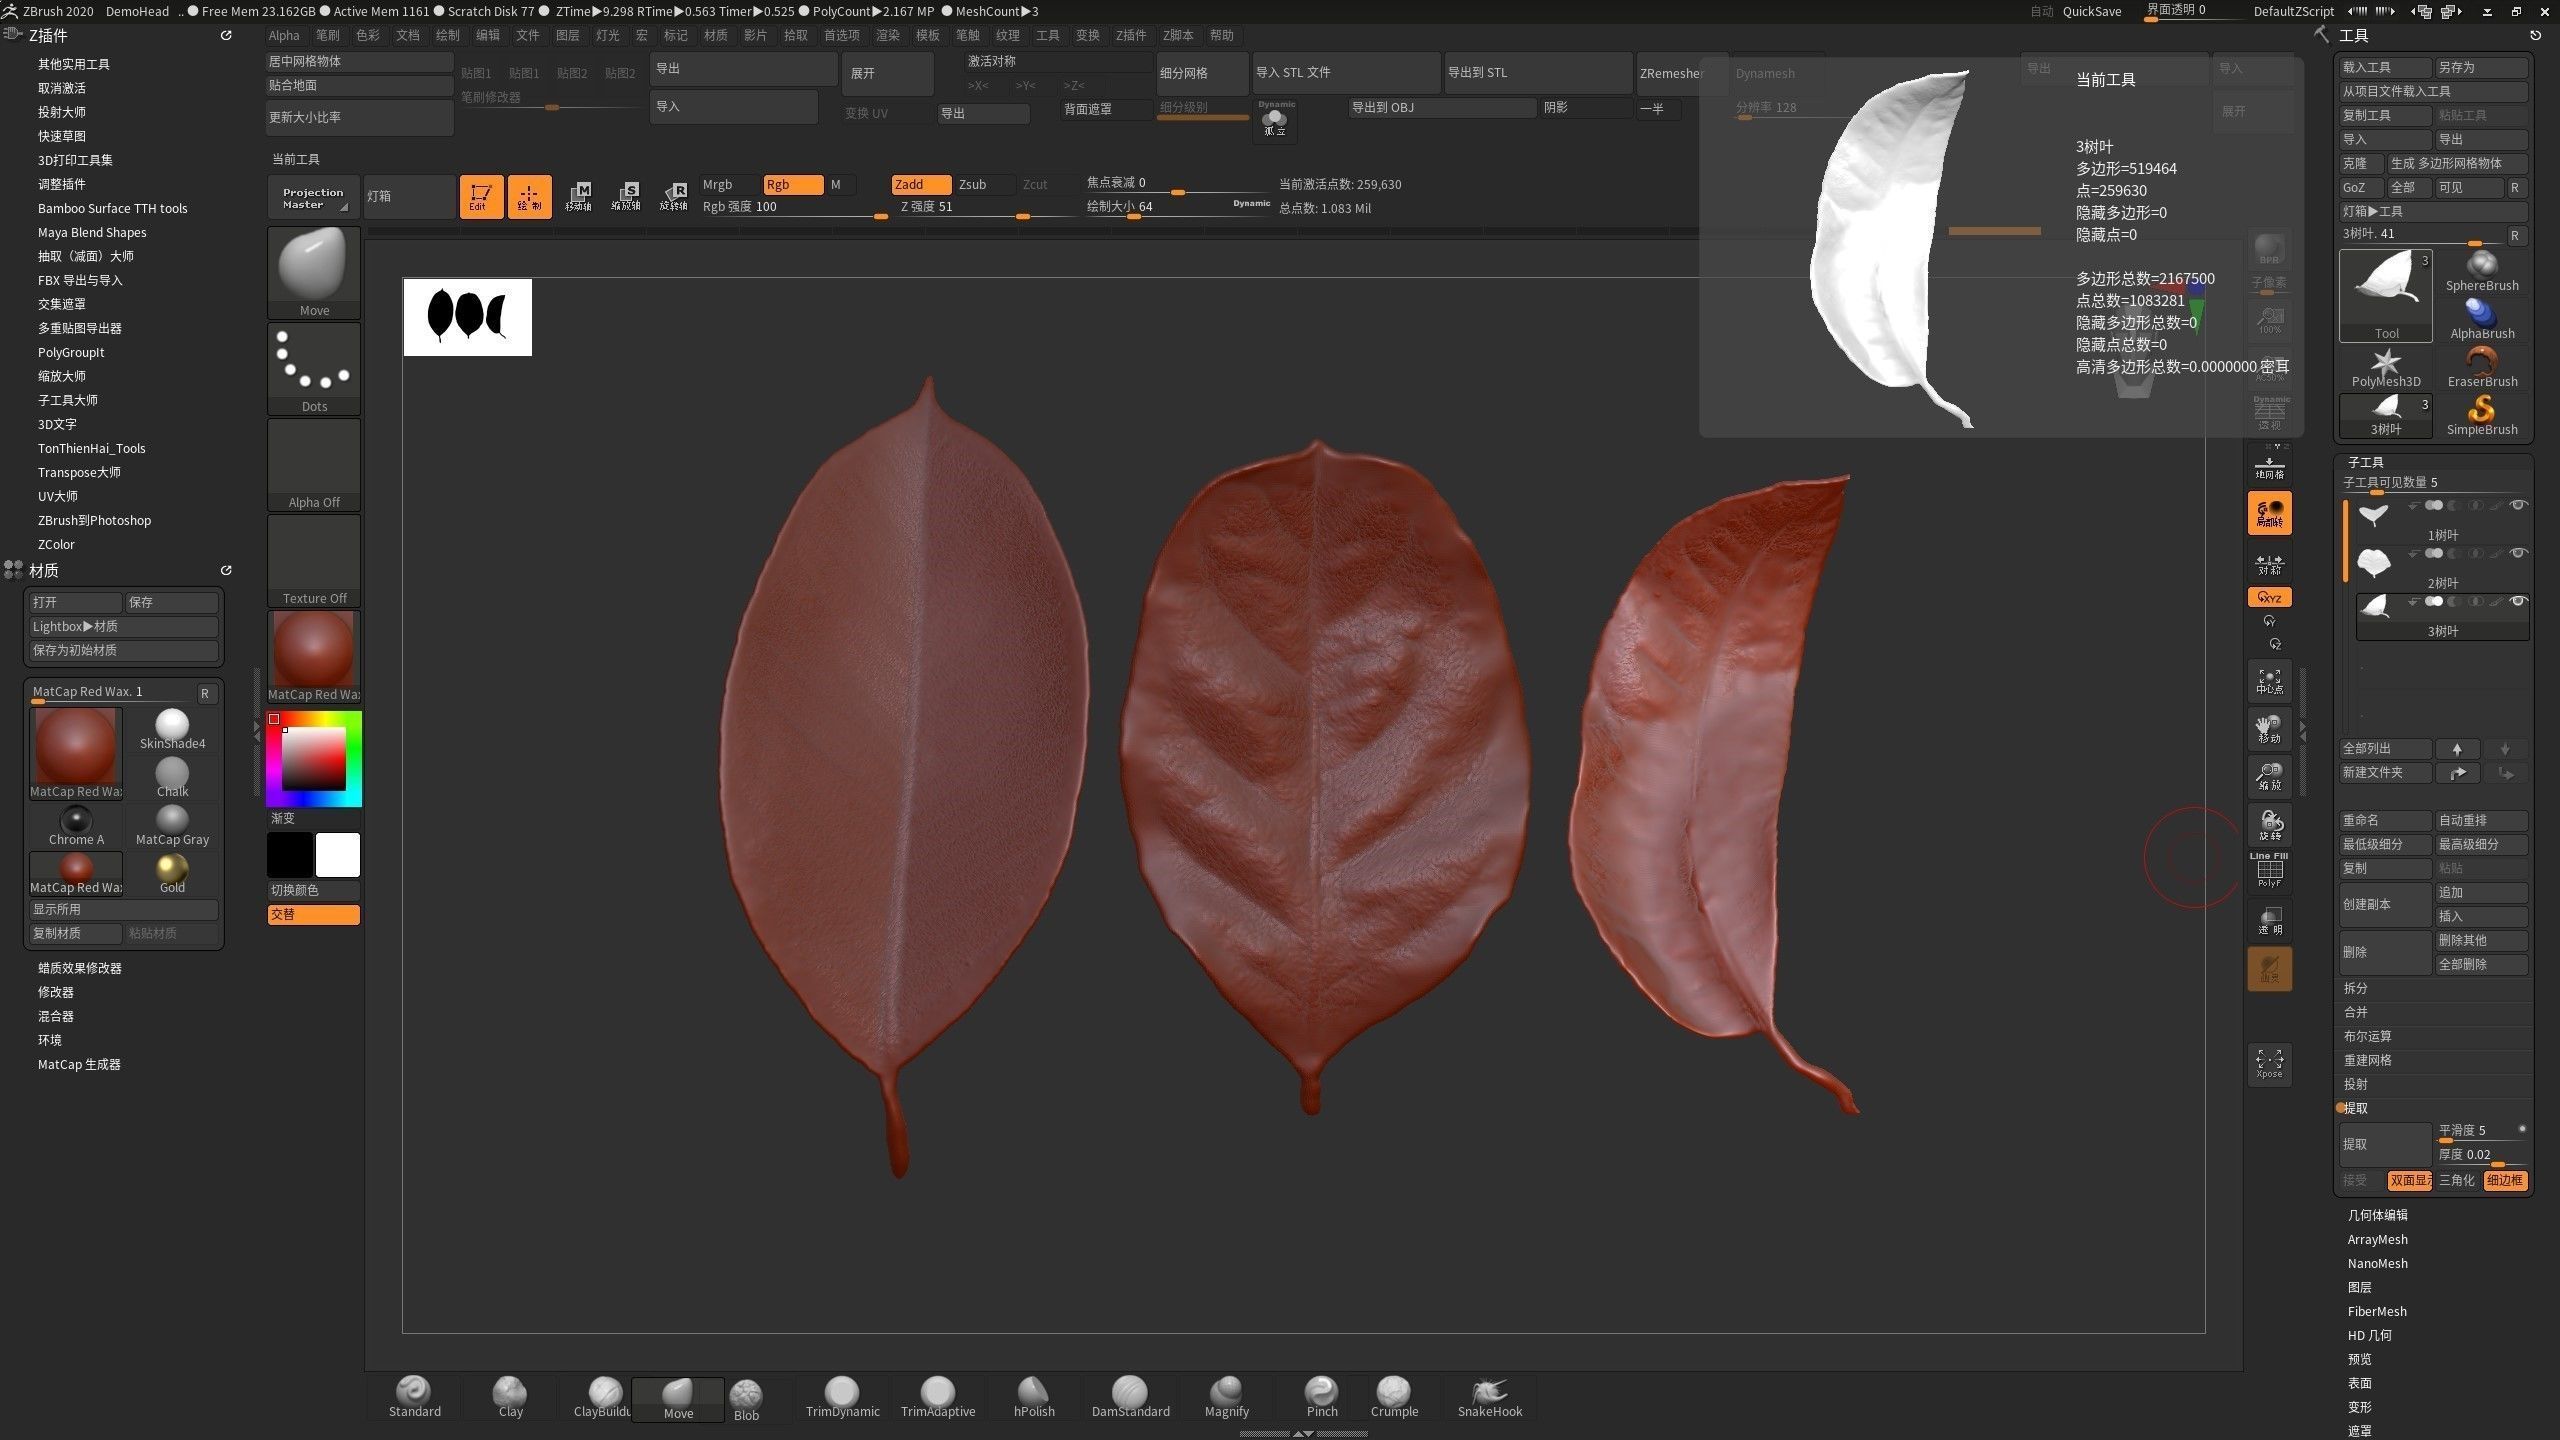The image size is (2560, 1440).
Task: Open the 渲染 menu
Action: point(887,35)
